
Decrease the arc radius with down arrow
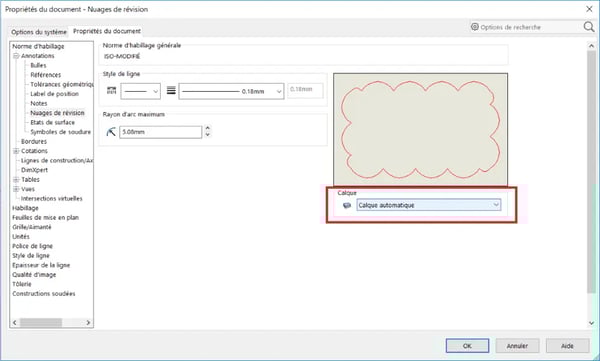pyautogui.click(x=207, y=135)
